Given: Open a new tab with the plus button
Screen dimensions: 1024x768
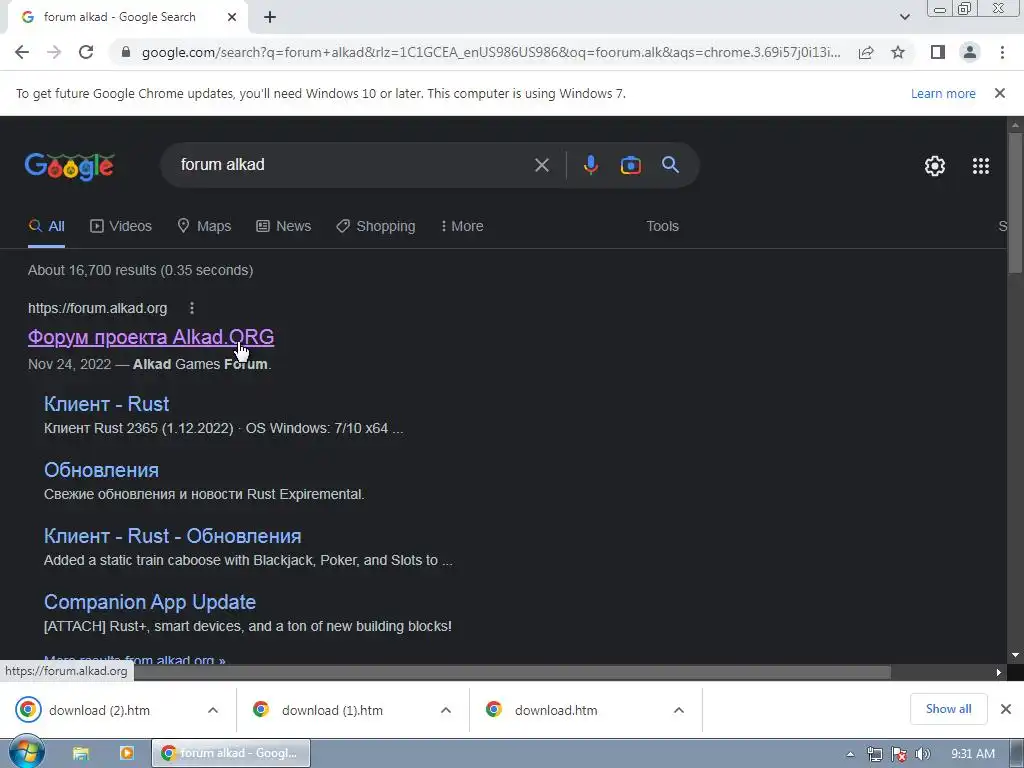Looking at the screenshot, I should [270, 17].
